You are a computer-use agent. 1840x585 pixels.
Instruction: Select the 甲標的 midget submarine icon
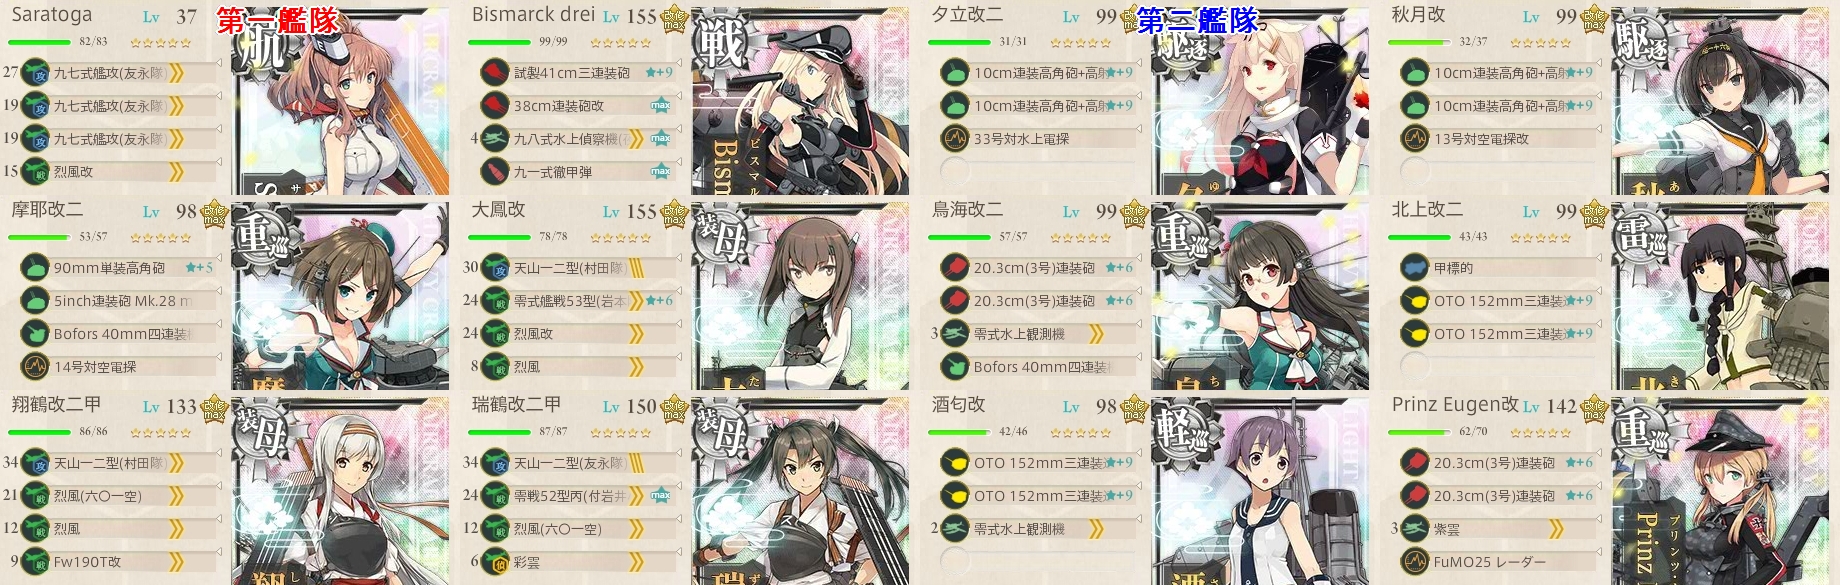pos(1416,268)
